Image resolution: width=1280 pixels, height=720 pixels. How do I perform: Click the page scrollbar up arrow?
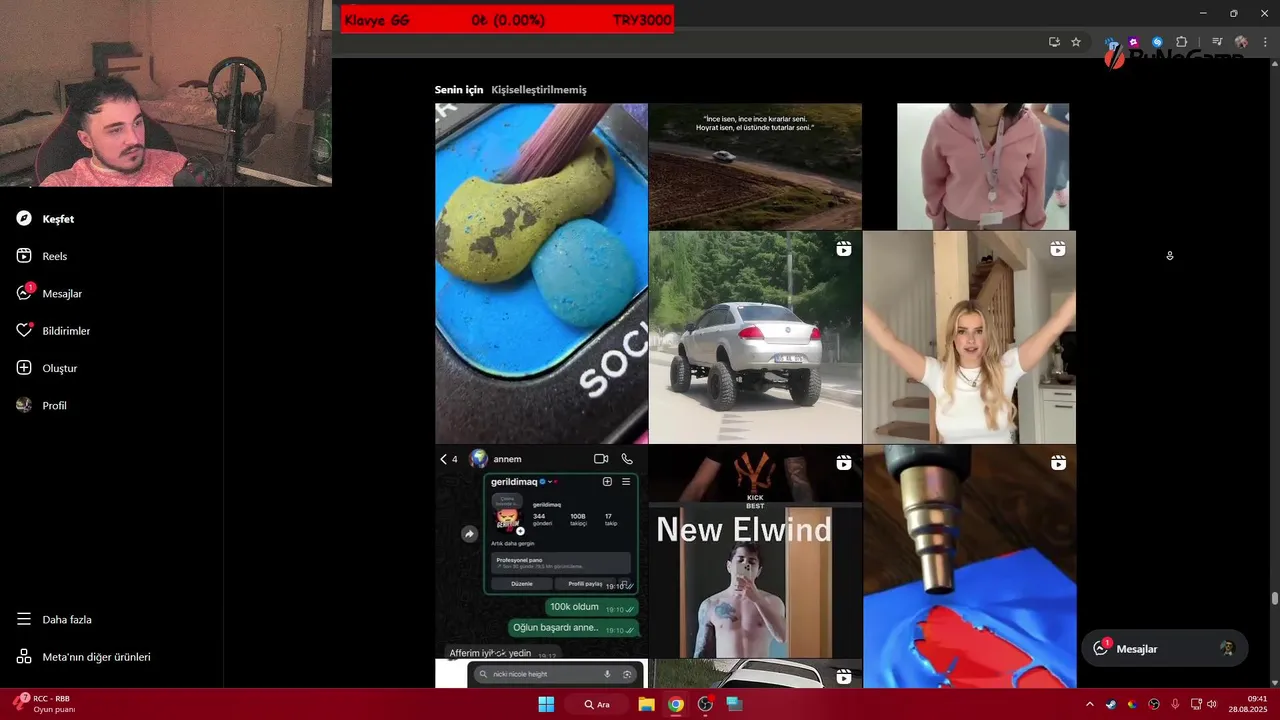click(x=1274, y=64)
